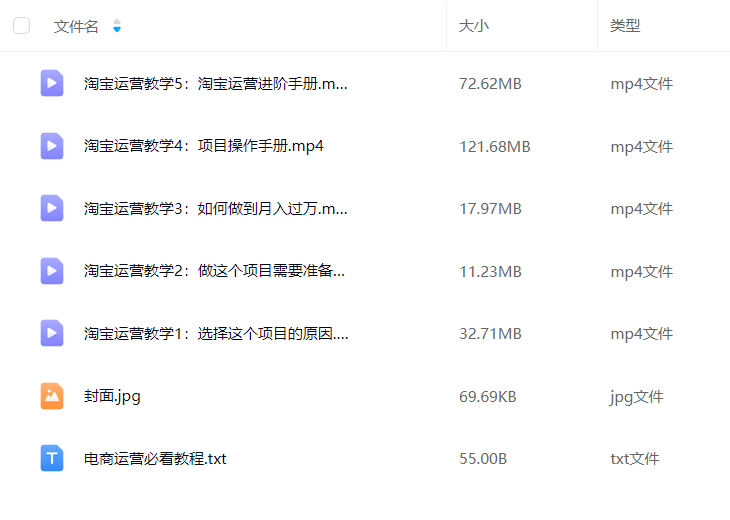Sort by the 类型 column header
The image size is (730, 520).
tap(625, 26)
